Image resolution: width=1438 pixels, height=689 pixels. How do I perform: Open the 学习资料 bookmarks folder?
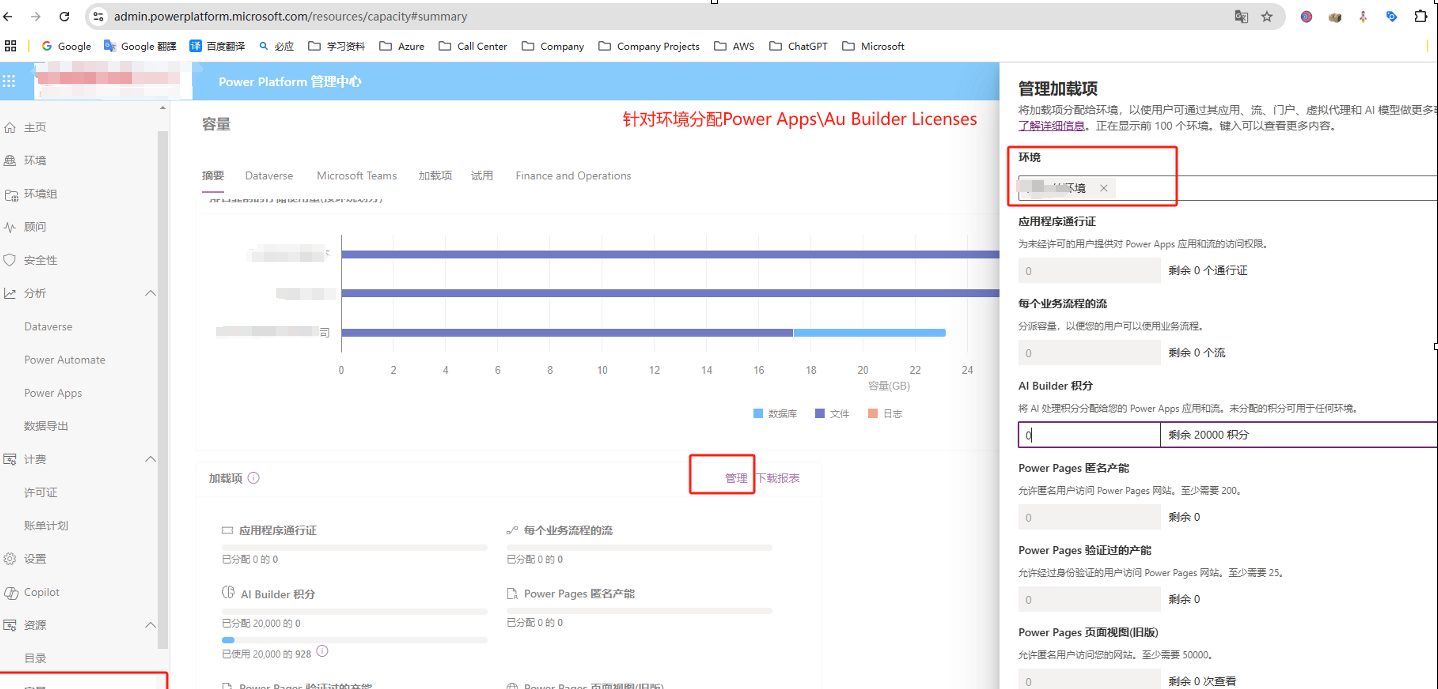(336, 46)
